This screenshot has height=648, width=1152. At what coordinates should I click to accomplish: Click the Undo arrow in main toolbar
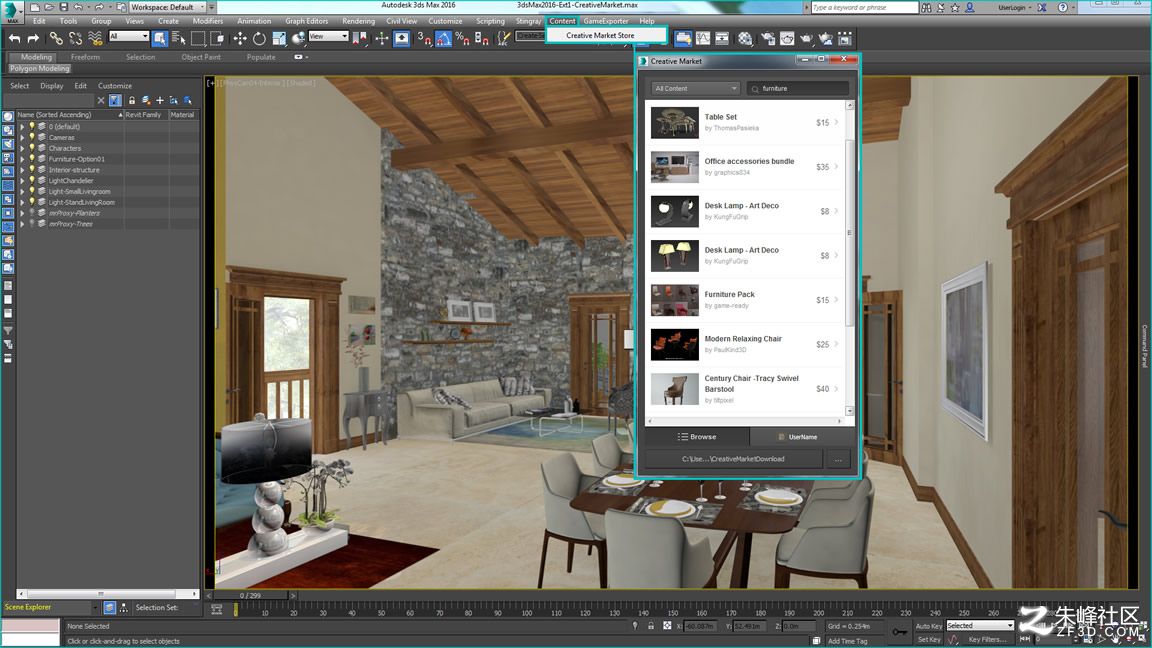coord(15,38)
